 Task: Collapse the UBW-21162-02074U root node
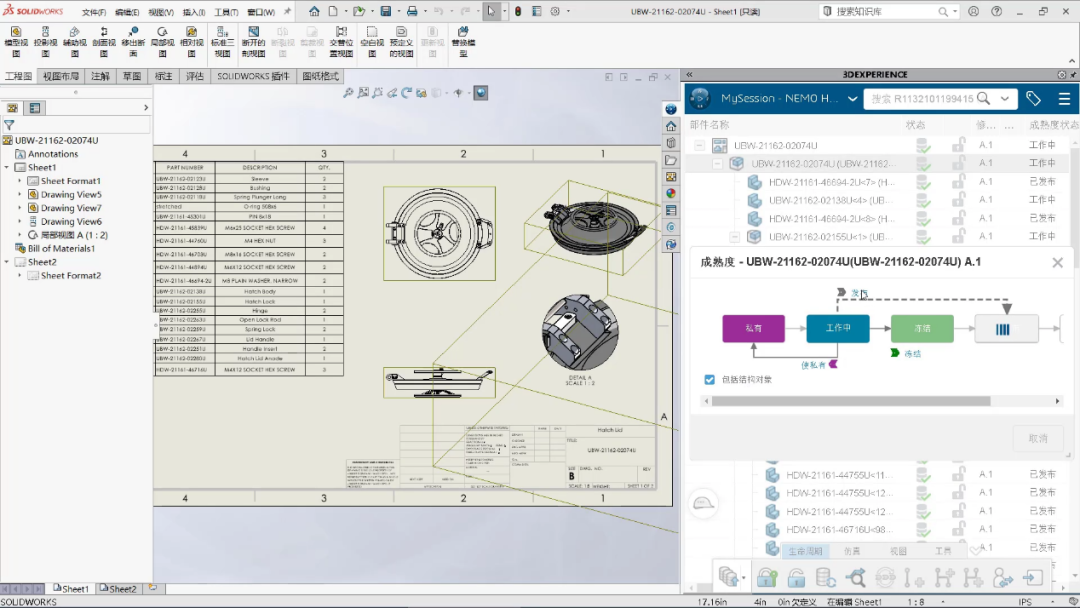click(700, 145)
